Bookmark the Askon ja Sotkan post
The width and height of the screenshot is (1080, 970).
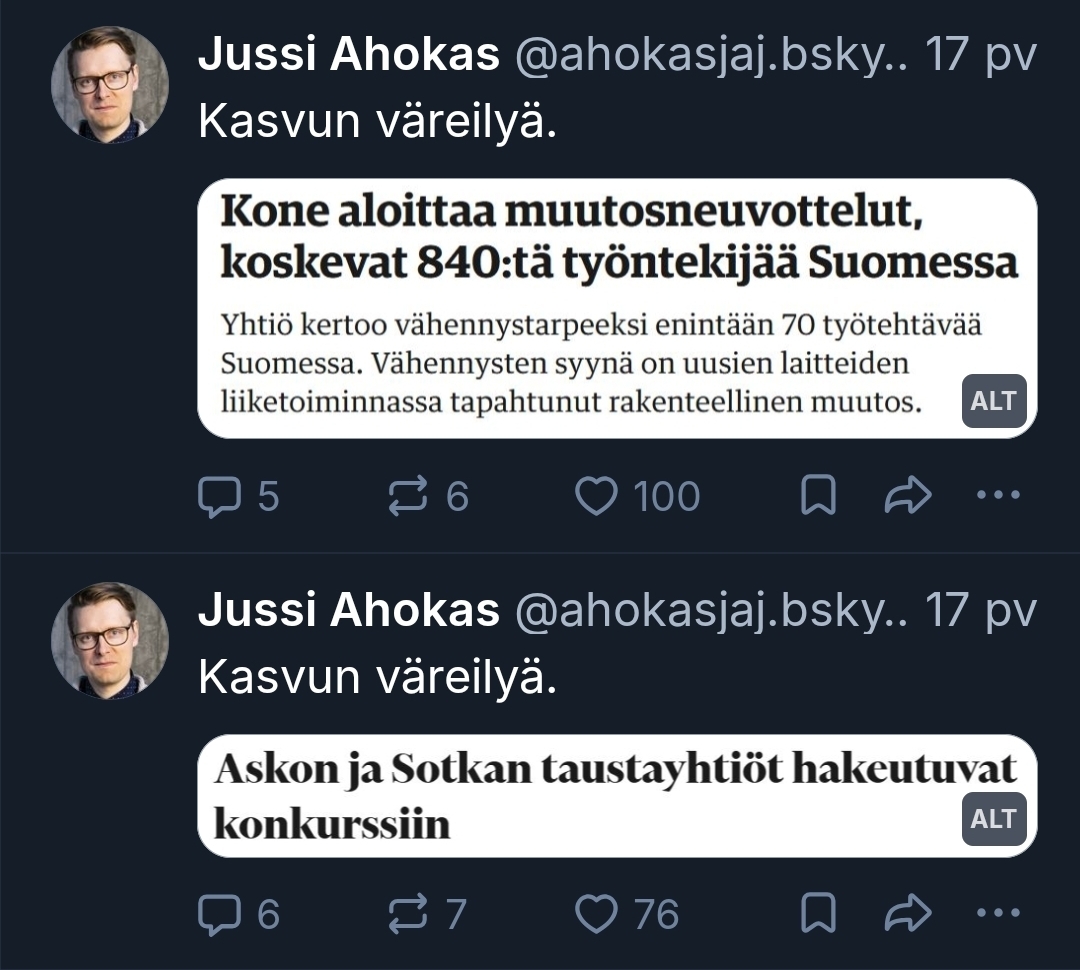point(818,914)
